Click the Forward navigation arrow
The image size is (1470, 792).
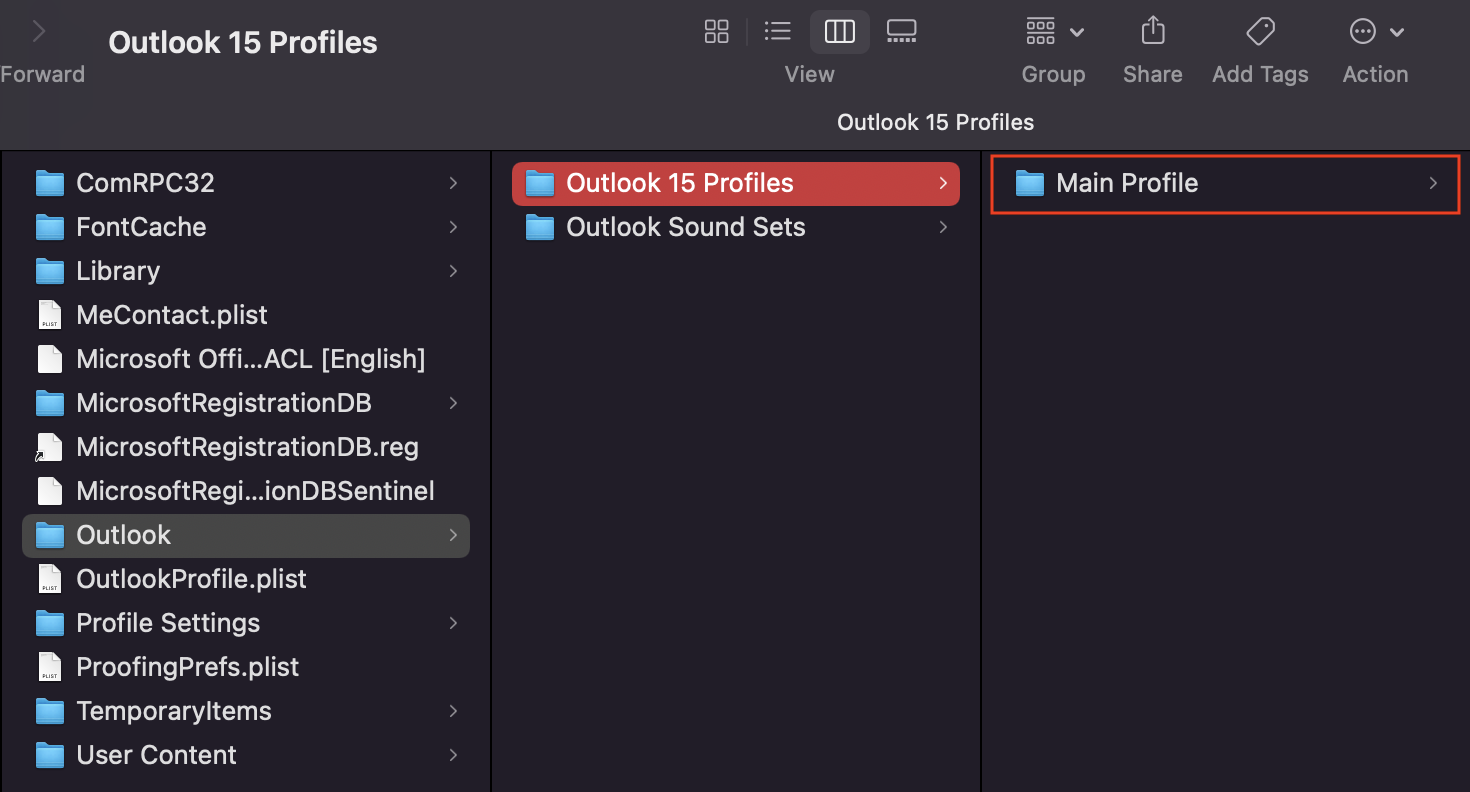coord(39,32)
